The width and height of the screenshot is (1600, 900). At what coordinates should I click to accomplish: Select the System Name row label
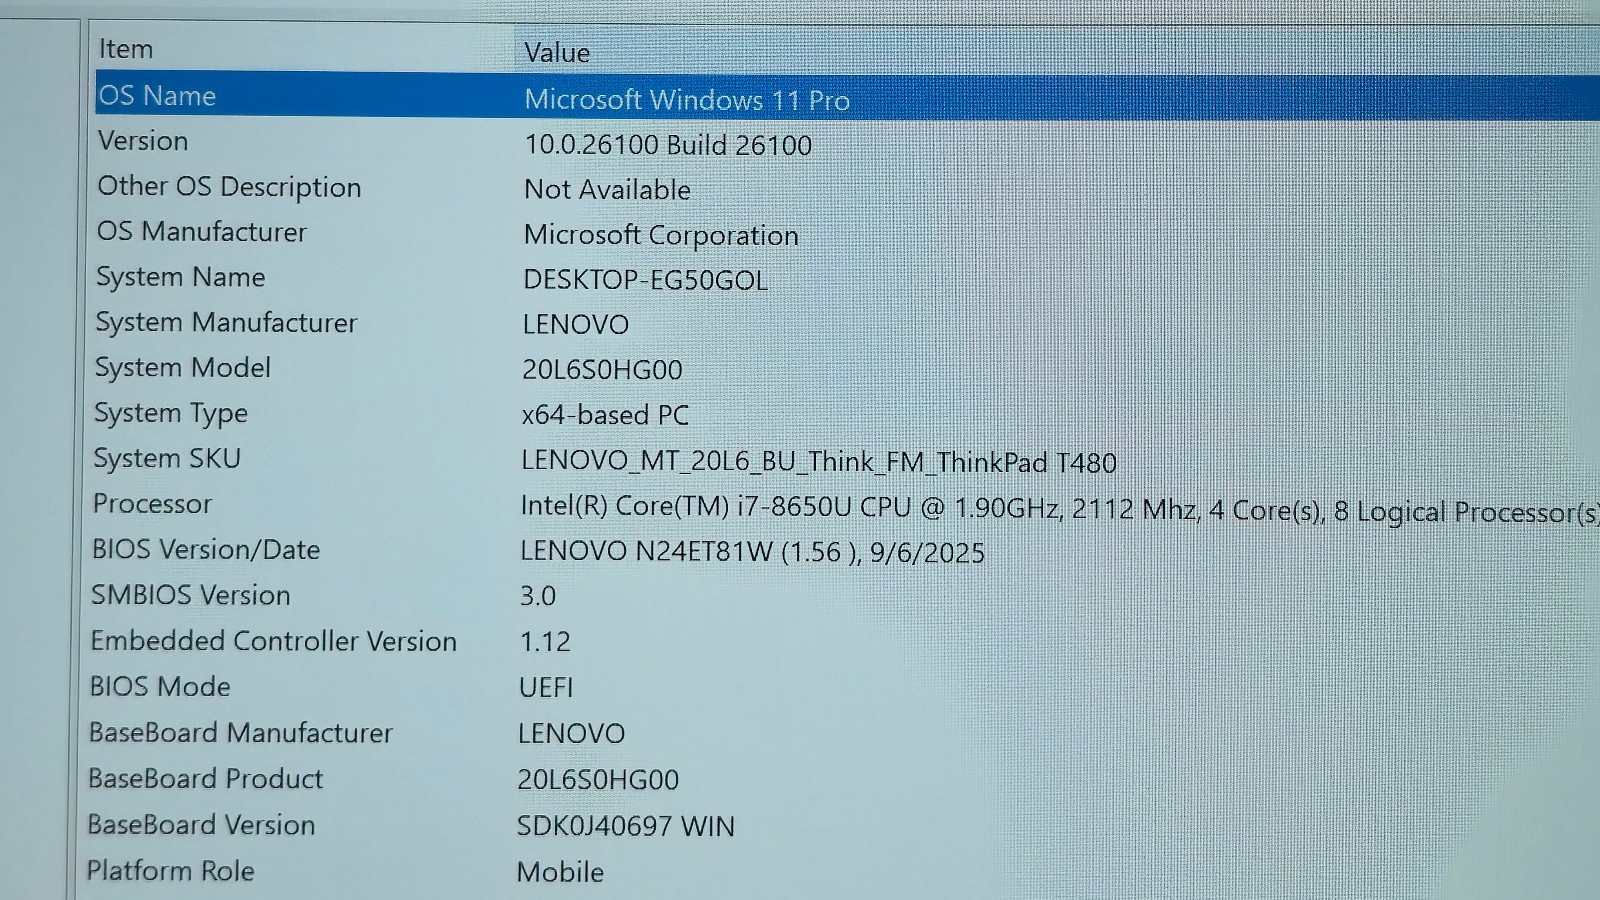click(181, 277)
